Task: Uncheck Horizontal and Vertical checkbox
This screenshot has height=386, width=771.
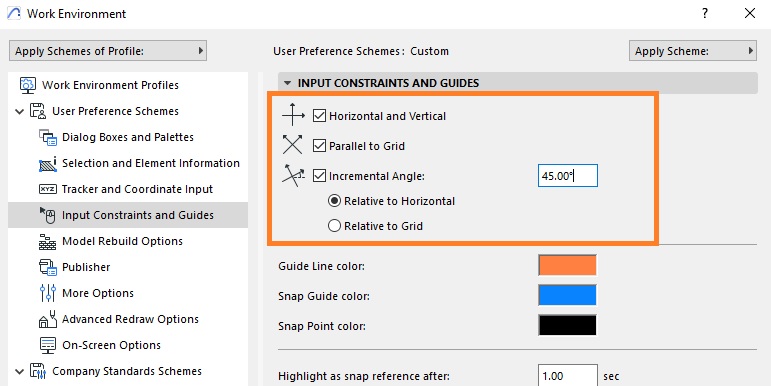Action: click(320, 116)
